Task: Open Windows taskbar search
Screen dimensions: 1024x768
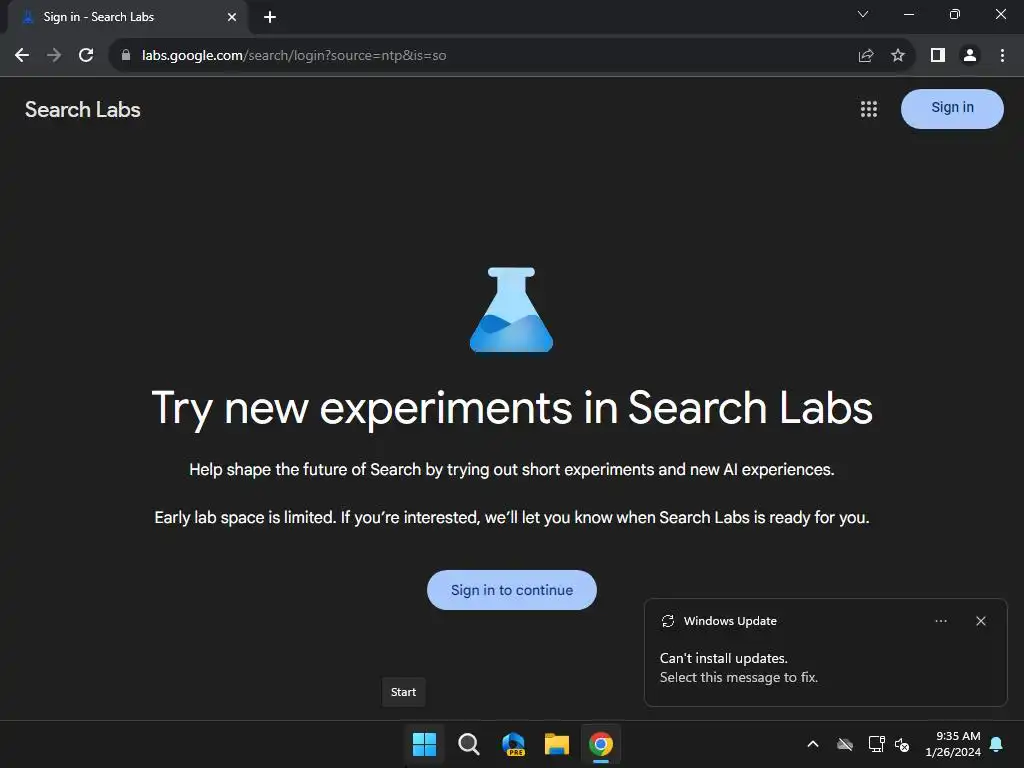Action: click(468, 744)
